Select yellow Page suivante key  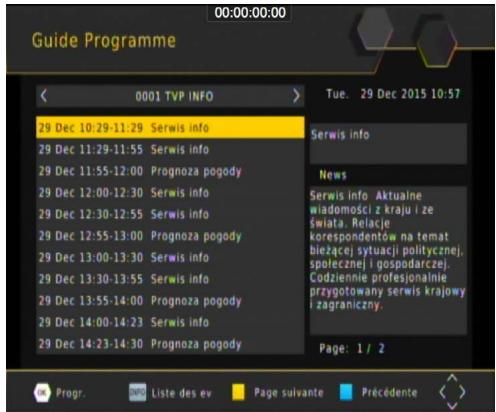[x=238, y=392]
